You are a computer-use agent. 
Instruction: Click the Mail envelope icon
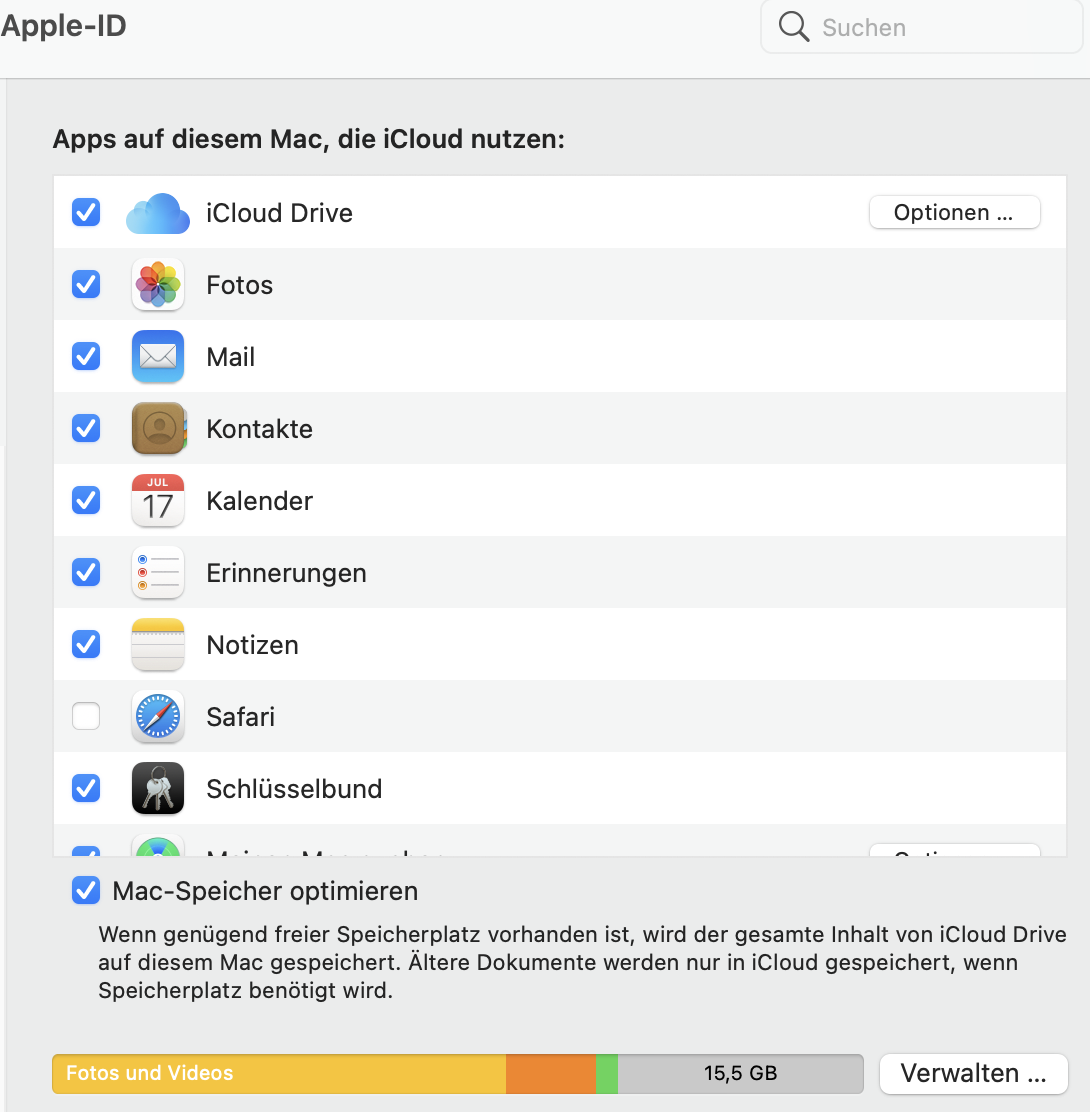157,357
